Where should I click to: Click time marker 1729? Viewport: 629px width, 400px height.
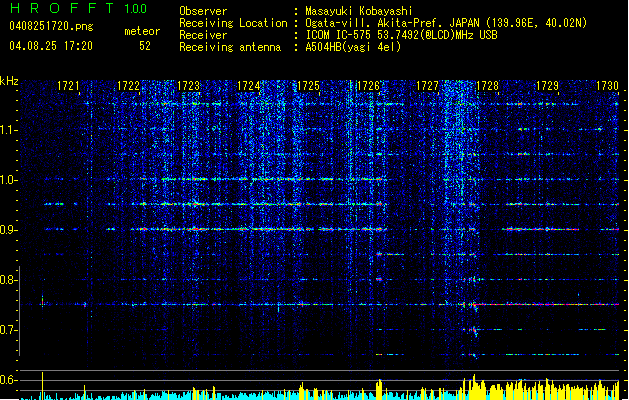[548, 86]
